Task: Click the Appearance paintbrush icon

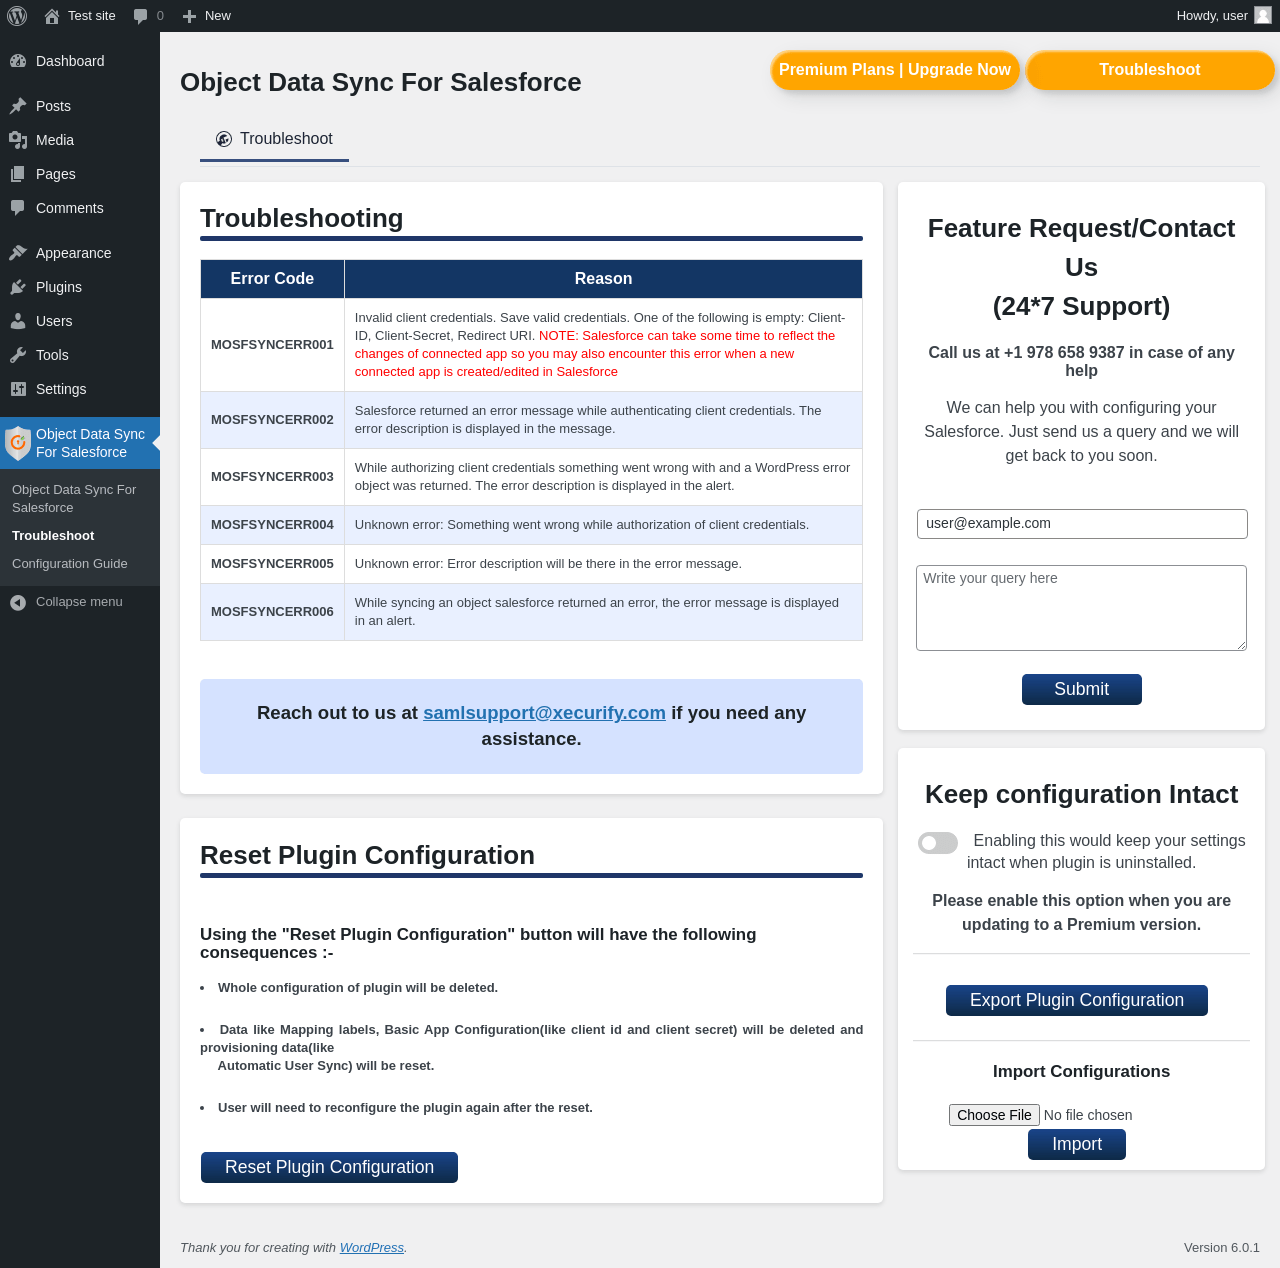Action: 18,253
